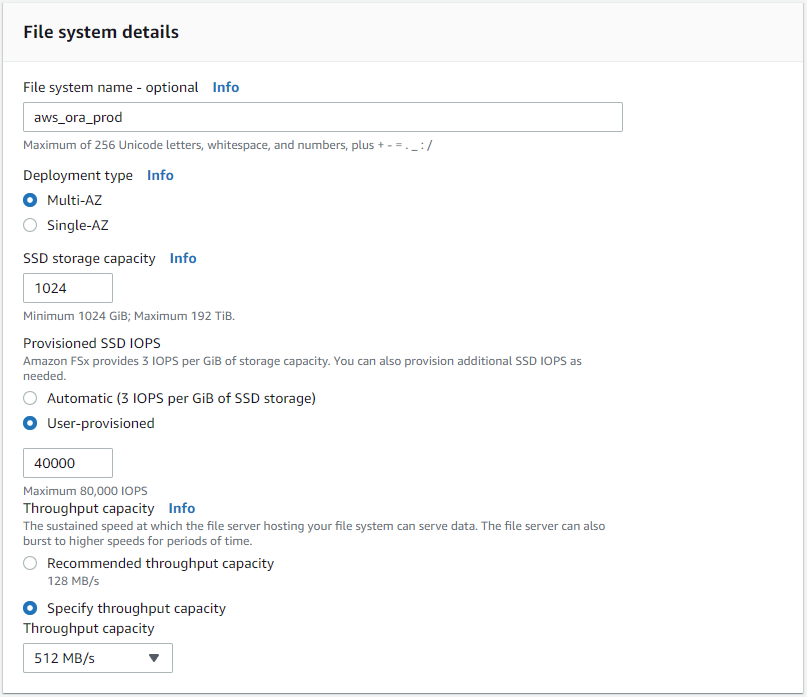Select the Multi-AZ deployment type
The height and width of the screenshot is (697, 807).
pos(31,200)
